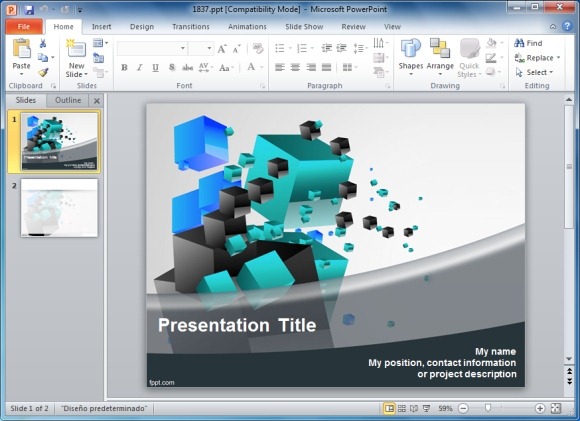Open Microsoft PowerPoint Help icon

pyautogui.click(x=567, y=26)
